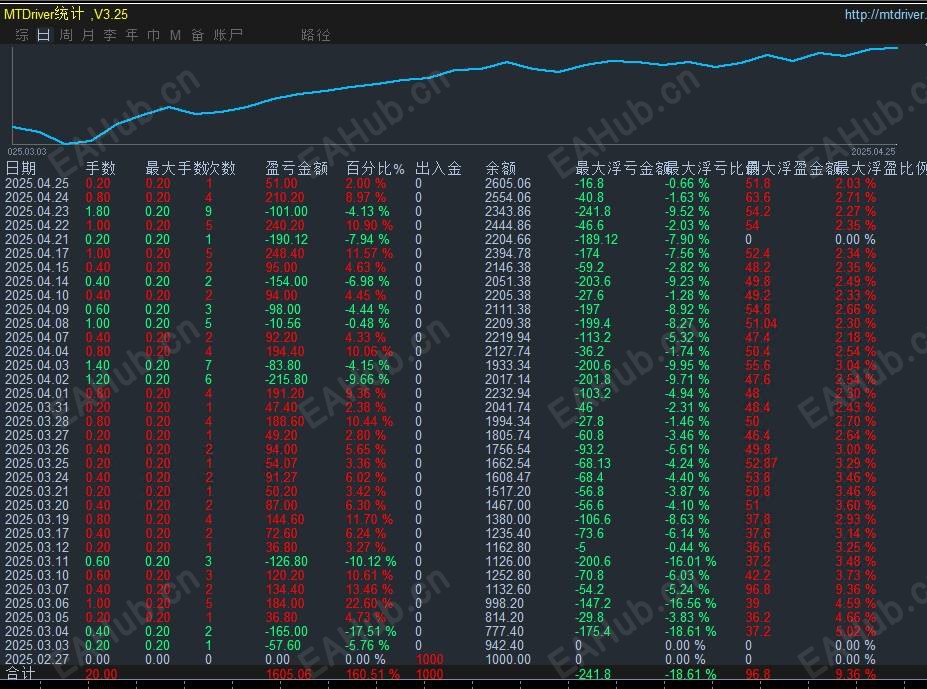The height and width of the screenshot is (689, 927).
Task: Open the 币 (symbol) tab
Action: pyautogui.click(x=153, y=35)
